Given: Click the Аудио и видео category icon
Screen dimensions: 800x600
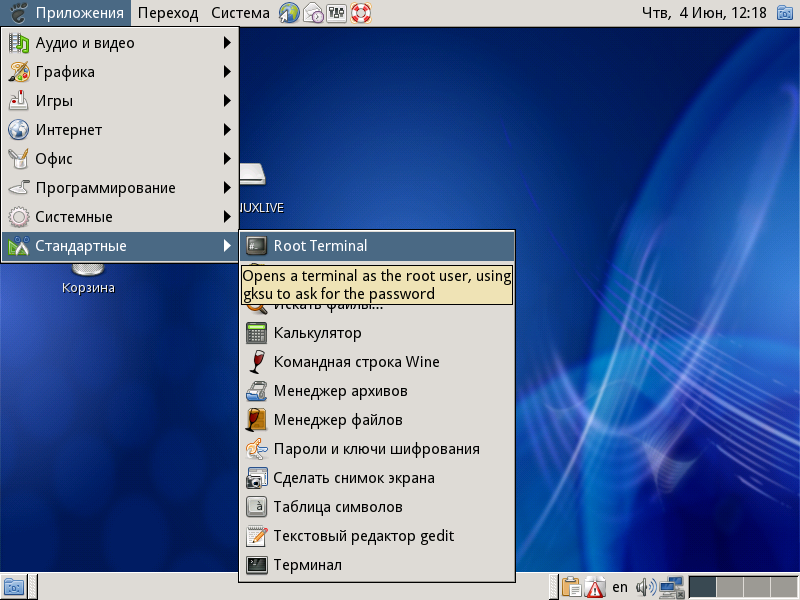Looking at the screenshot, I should [19, 43].
